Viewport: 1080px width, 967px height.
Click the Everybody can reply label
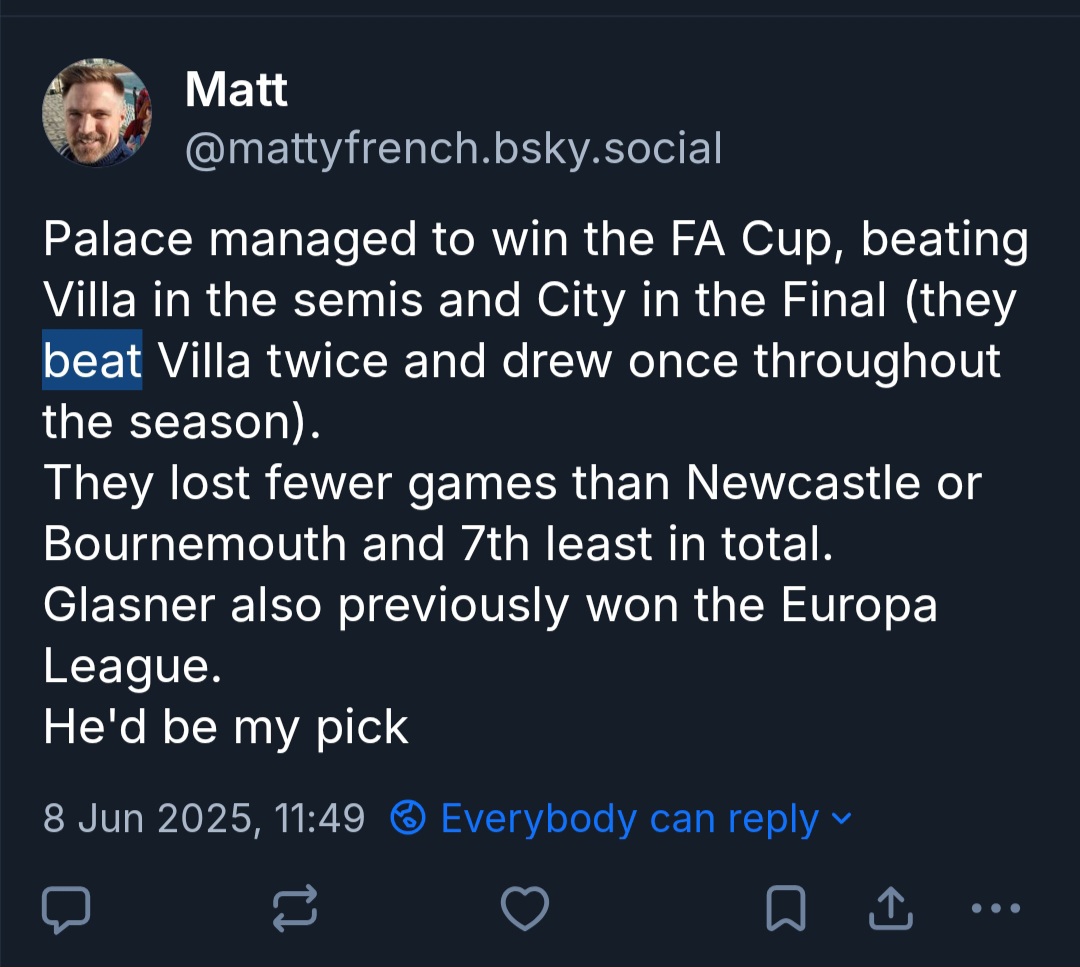(630, 818)
